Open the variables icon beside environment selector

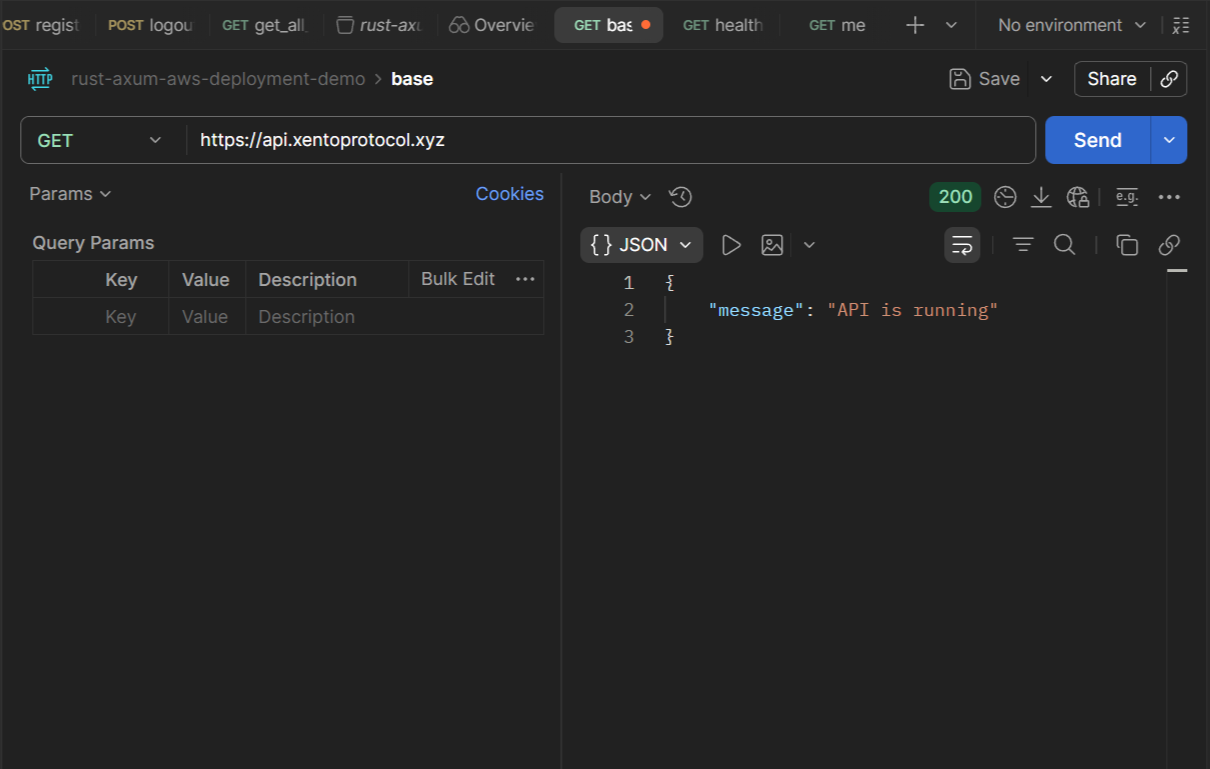click(1181, 25)
